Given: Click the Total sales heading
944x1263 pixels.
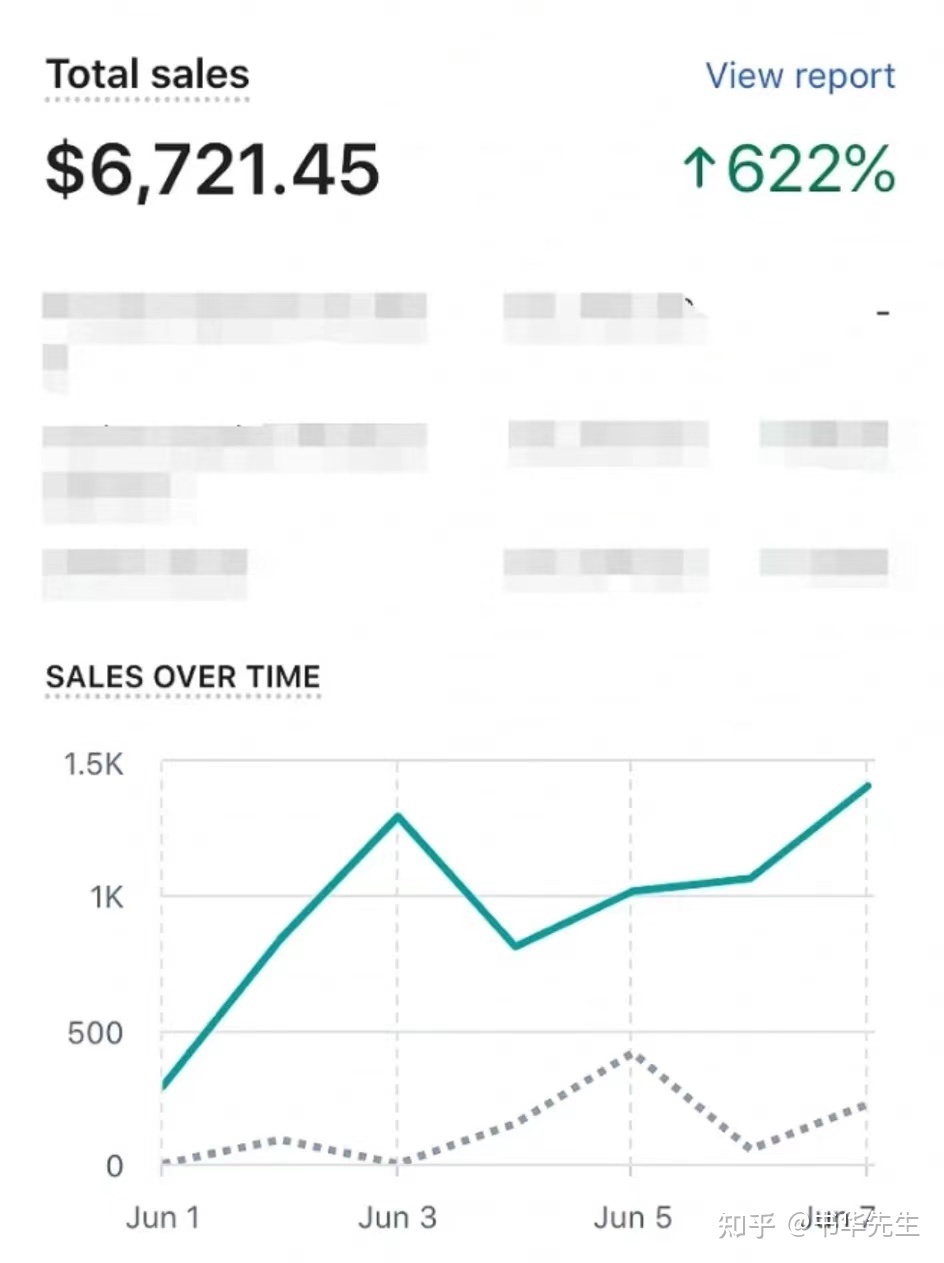Looking at the screenshot, I should (148, 75).
